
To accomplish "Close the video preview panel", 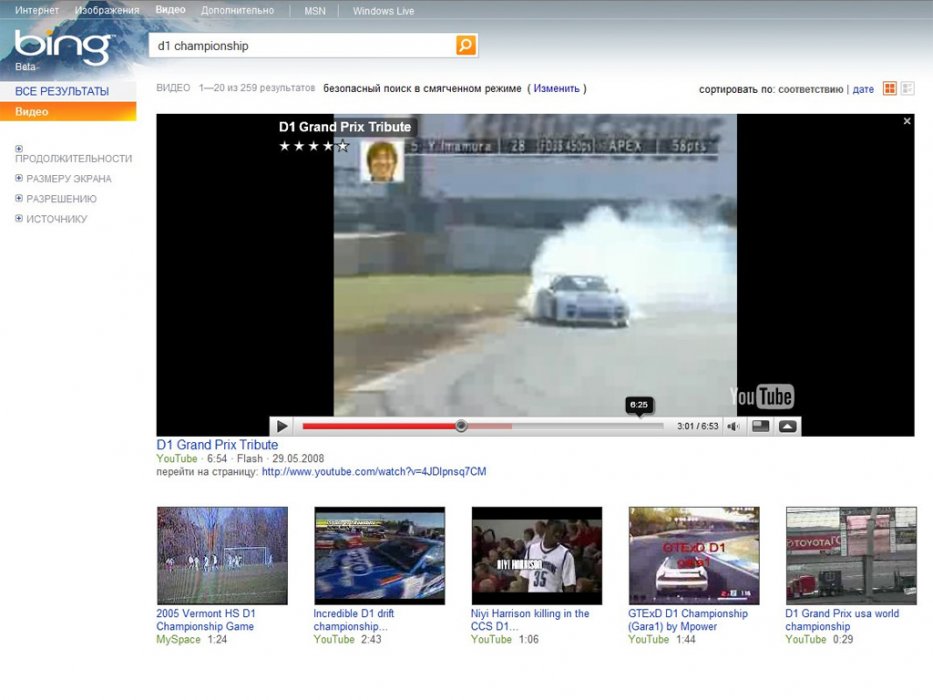I will tap(907, 121).
